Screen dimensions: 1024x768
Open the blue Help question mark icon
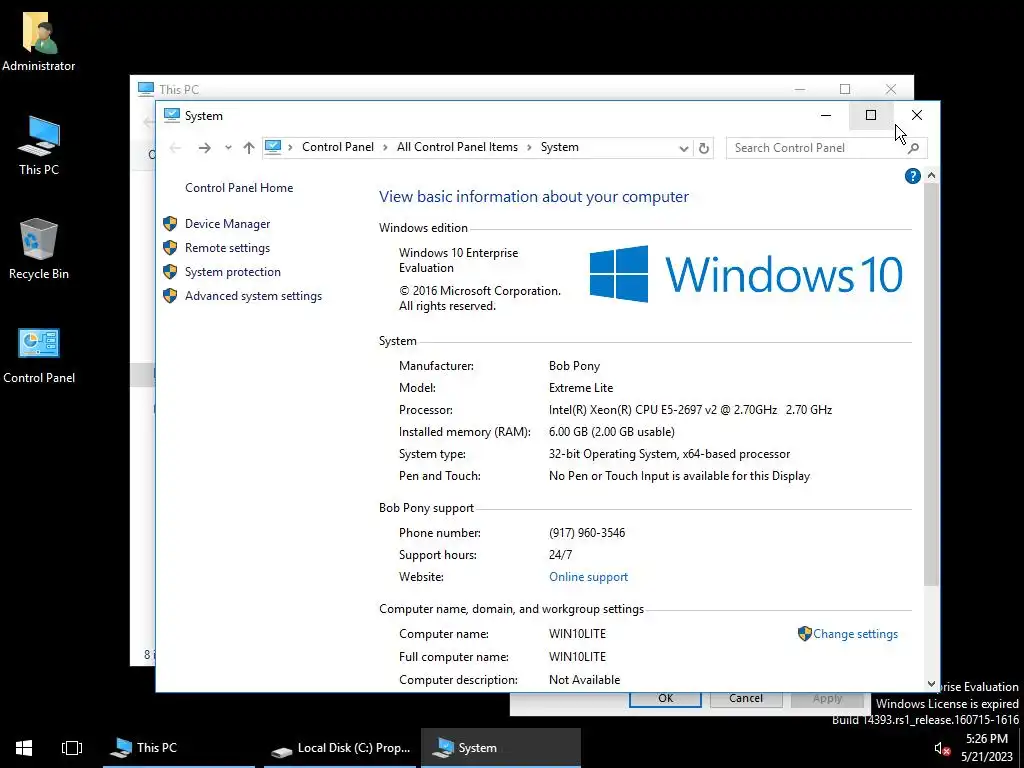coord(912,176)
